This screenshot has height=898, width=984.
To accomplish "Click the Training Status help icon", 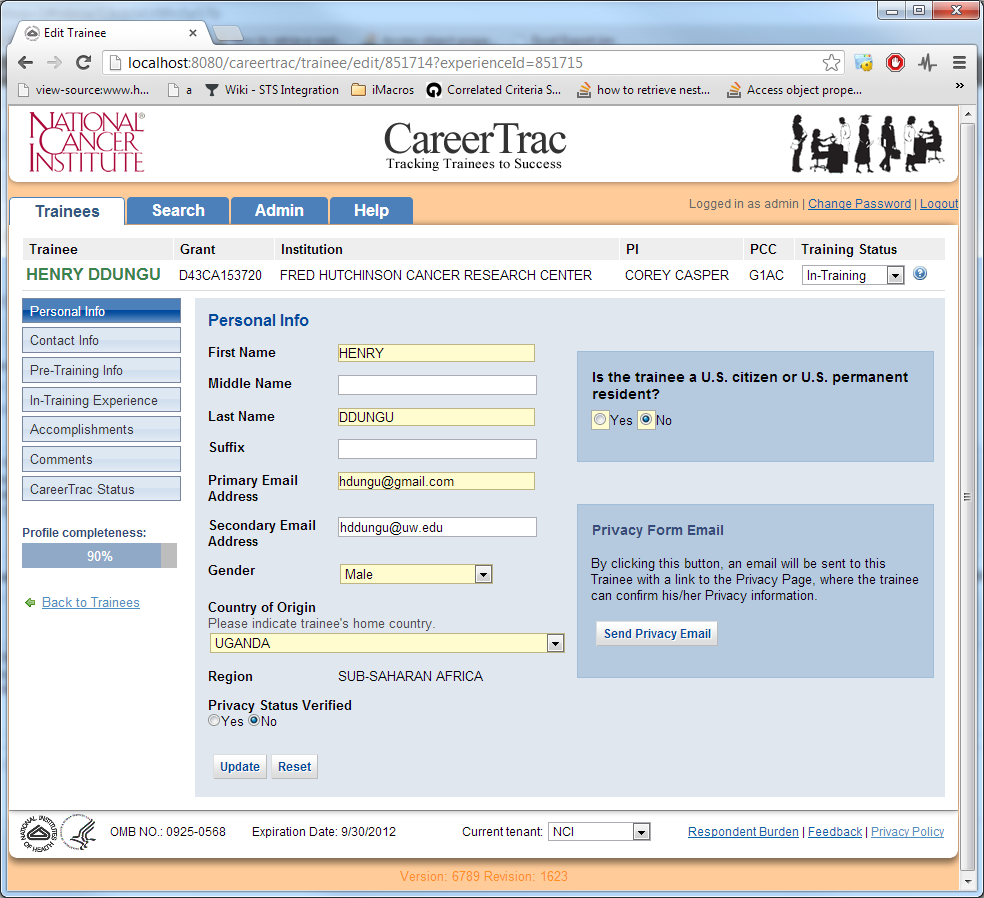I will point(920,274).
